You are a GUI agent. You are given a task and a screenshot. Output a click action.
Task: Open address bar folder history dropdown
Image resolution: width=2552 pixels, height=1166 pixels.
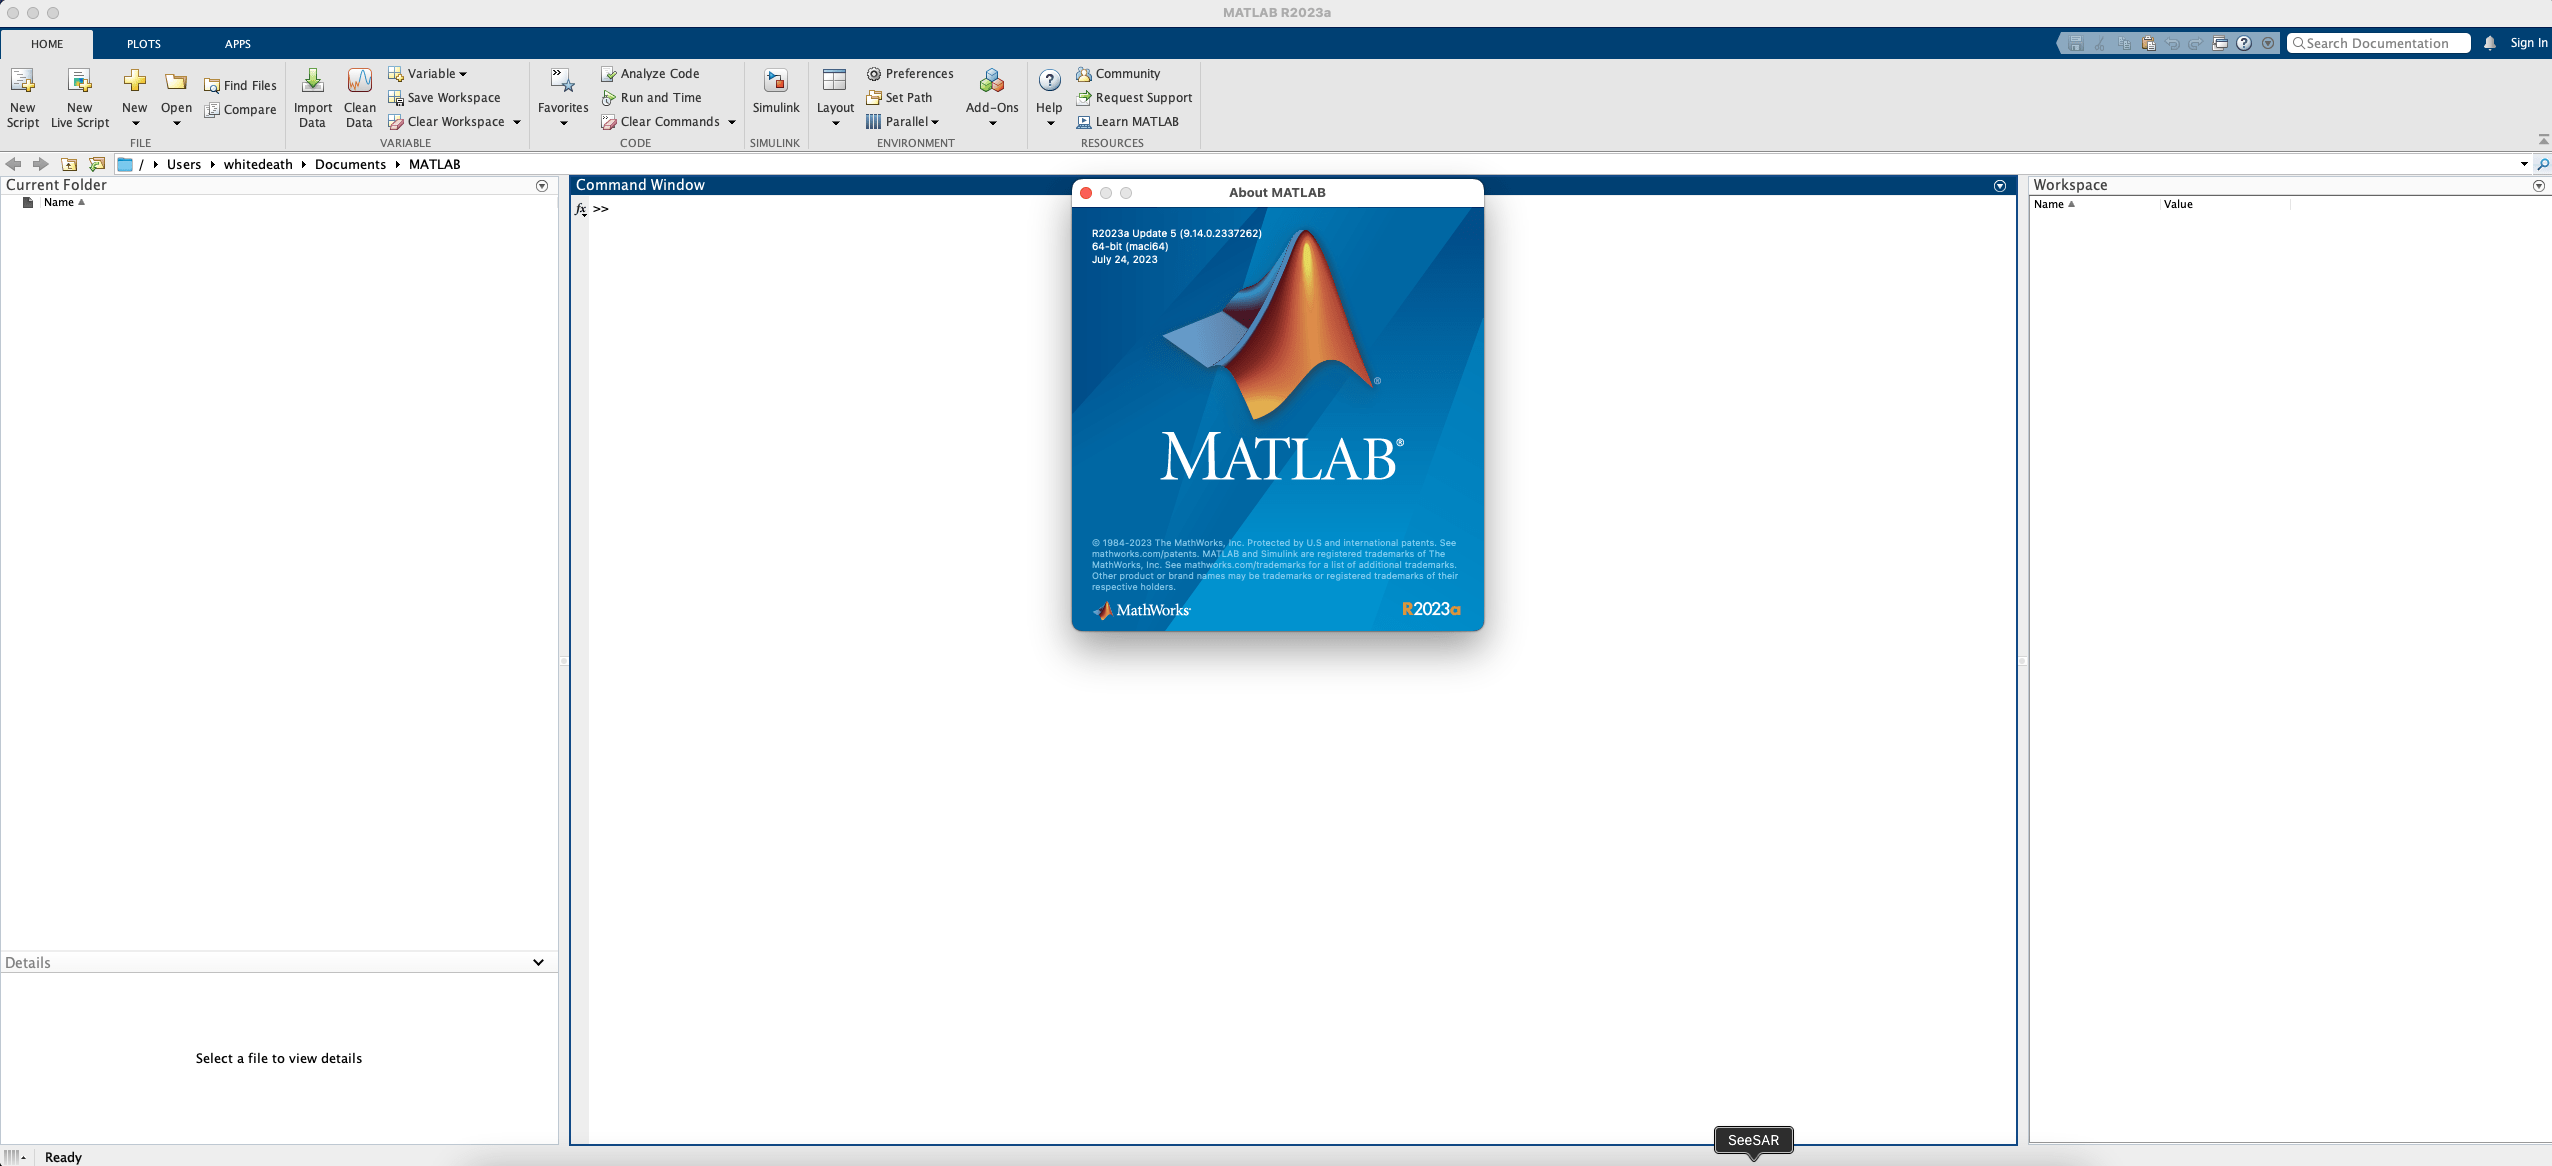click(2524, 164)
